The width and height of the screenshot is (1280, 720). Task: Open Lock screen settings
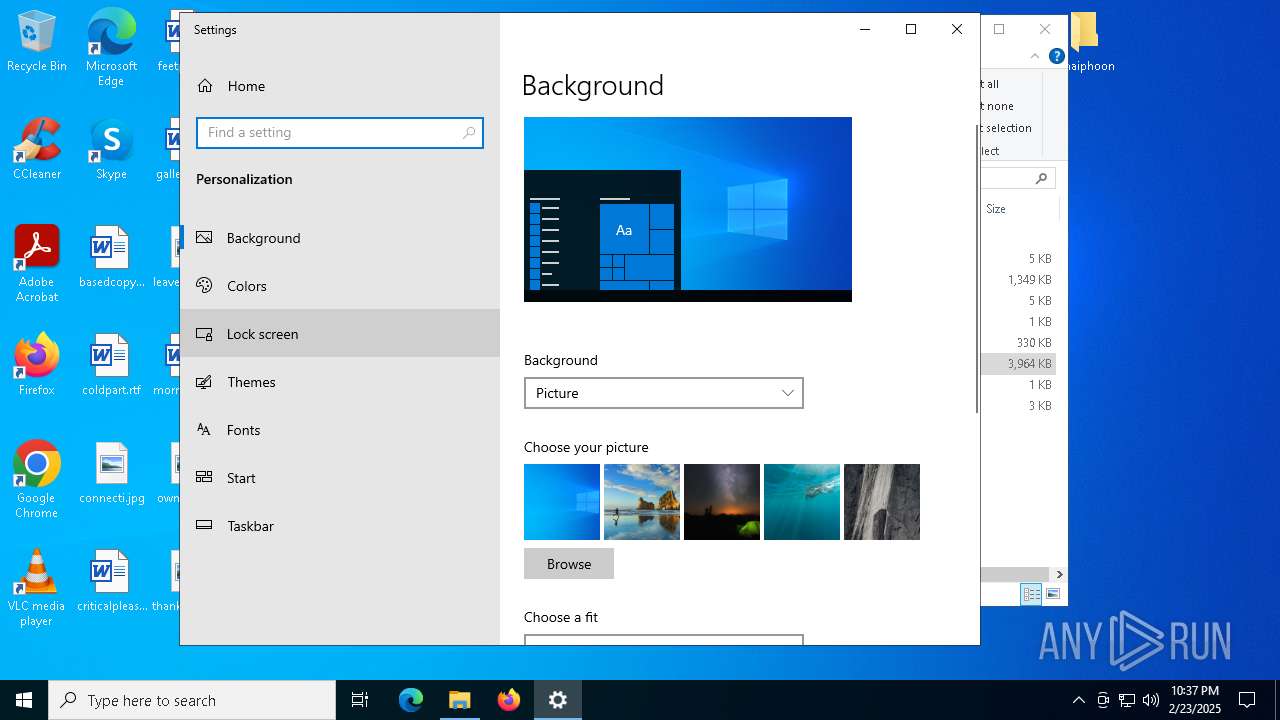point(262,334)
